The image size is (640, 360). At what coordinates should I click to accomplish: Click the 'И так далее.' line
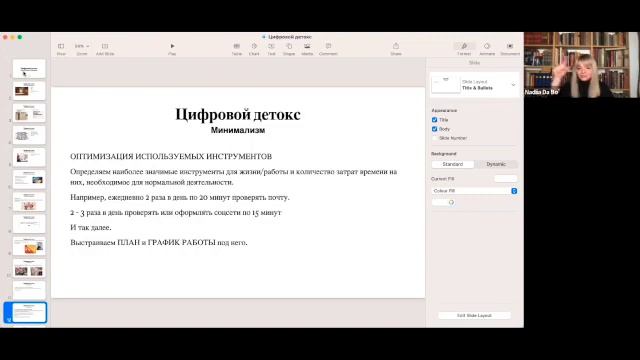pos(91,227)
